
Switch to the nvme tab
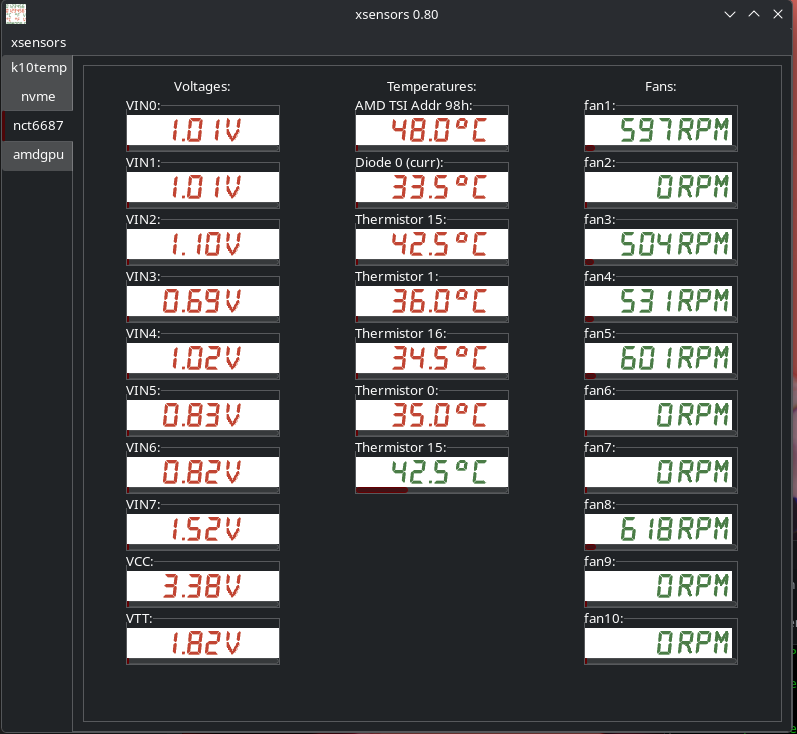(x=38, y=97)
